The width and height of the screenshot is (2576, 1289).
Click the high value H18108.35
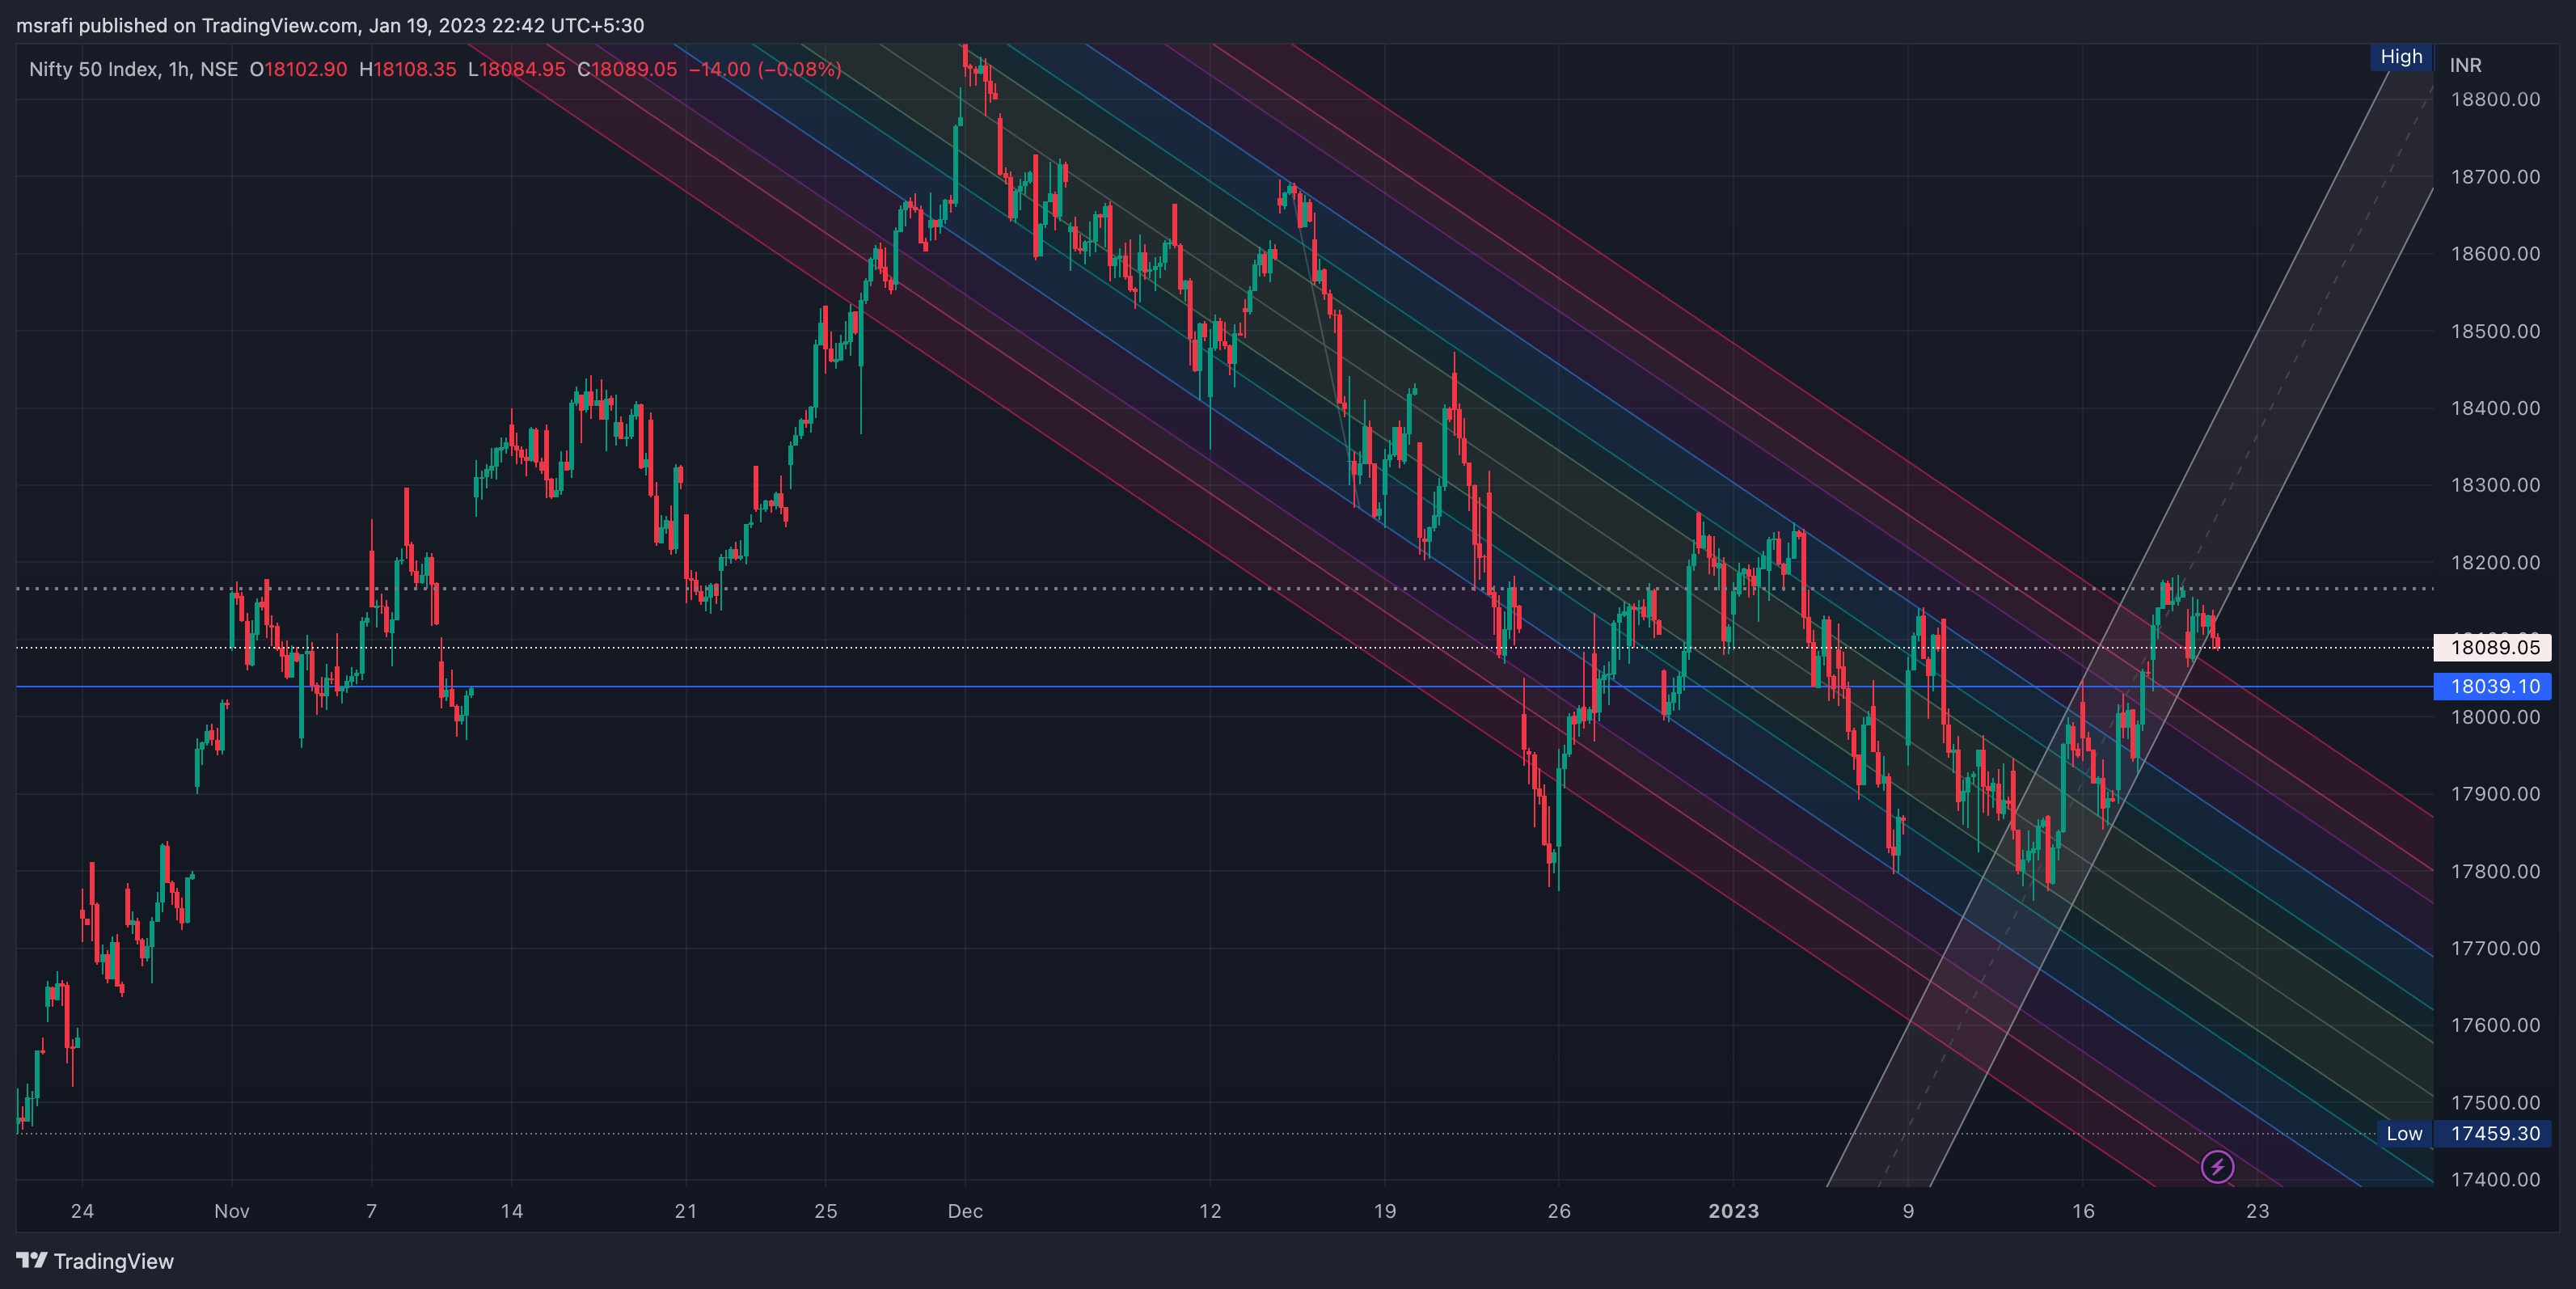click(407, 69)
